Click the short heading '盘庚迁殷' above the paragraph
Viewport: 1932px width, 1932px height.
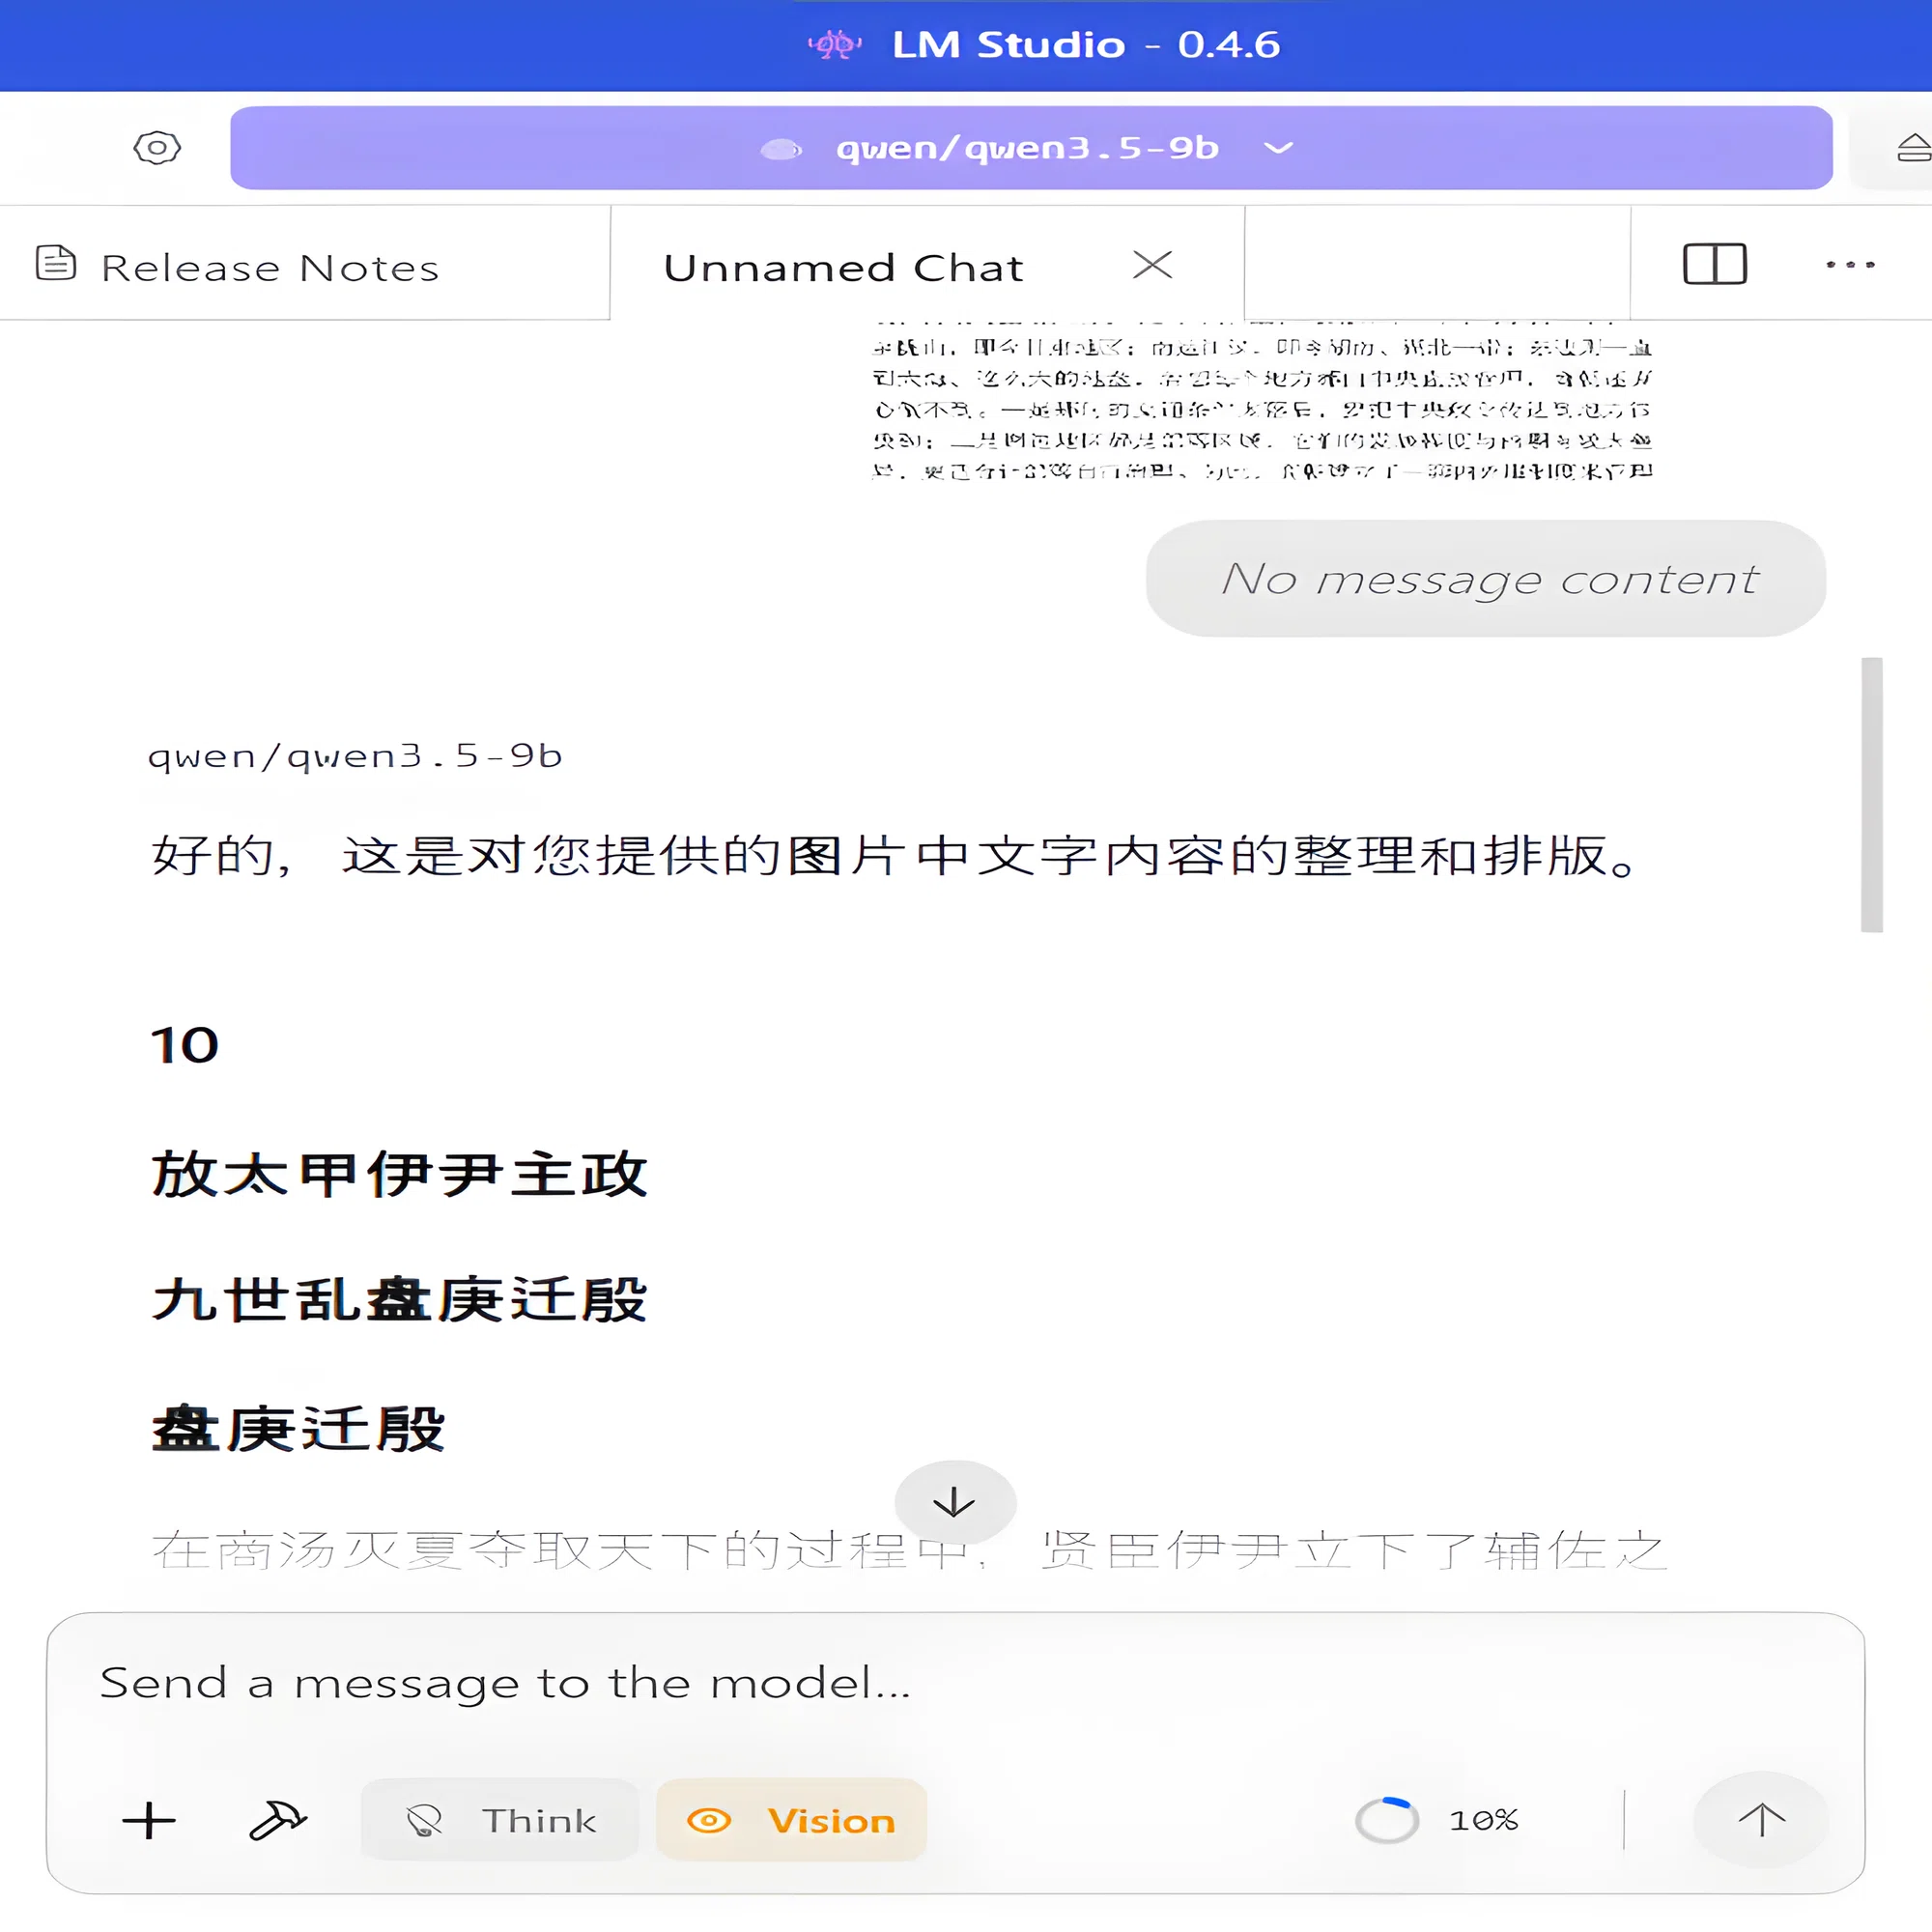(298, 1428)
